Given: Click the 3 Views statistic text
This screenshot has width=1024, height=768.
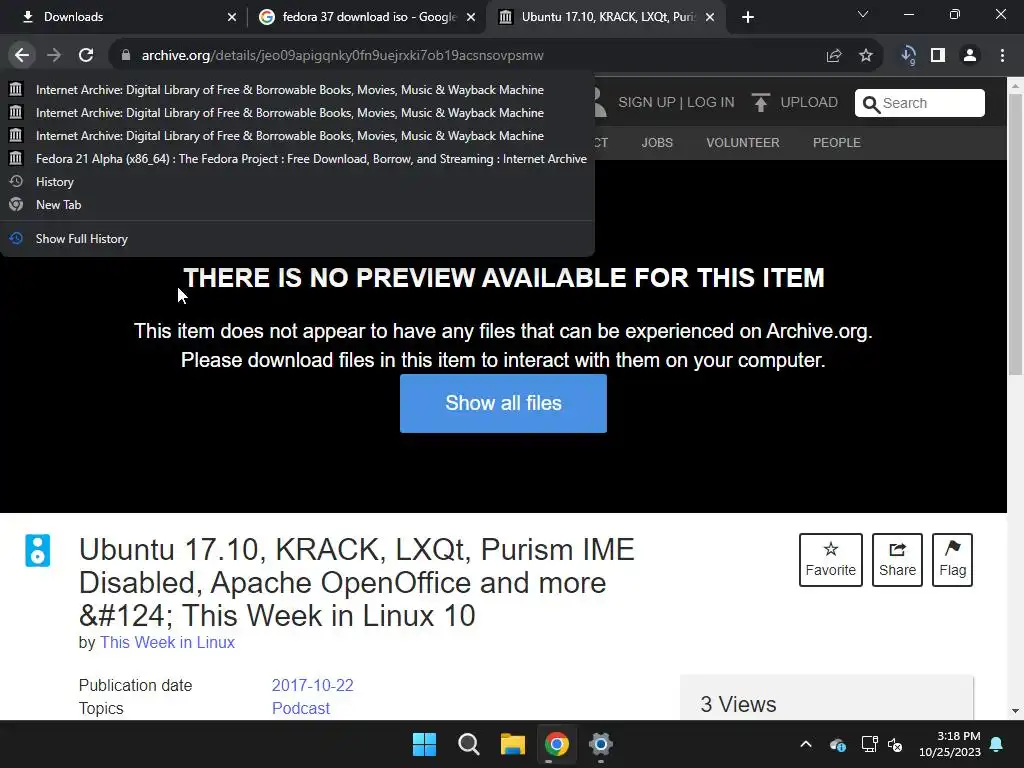Looking at the screenshot, I should pyautogui.click(x=738, y=704).
